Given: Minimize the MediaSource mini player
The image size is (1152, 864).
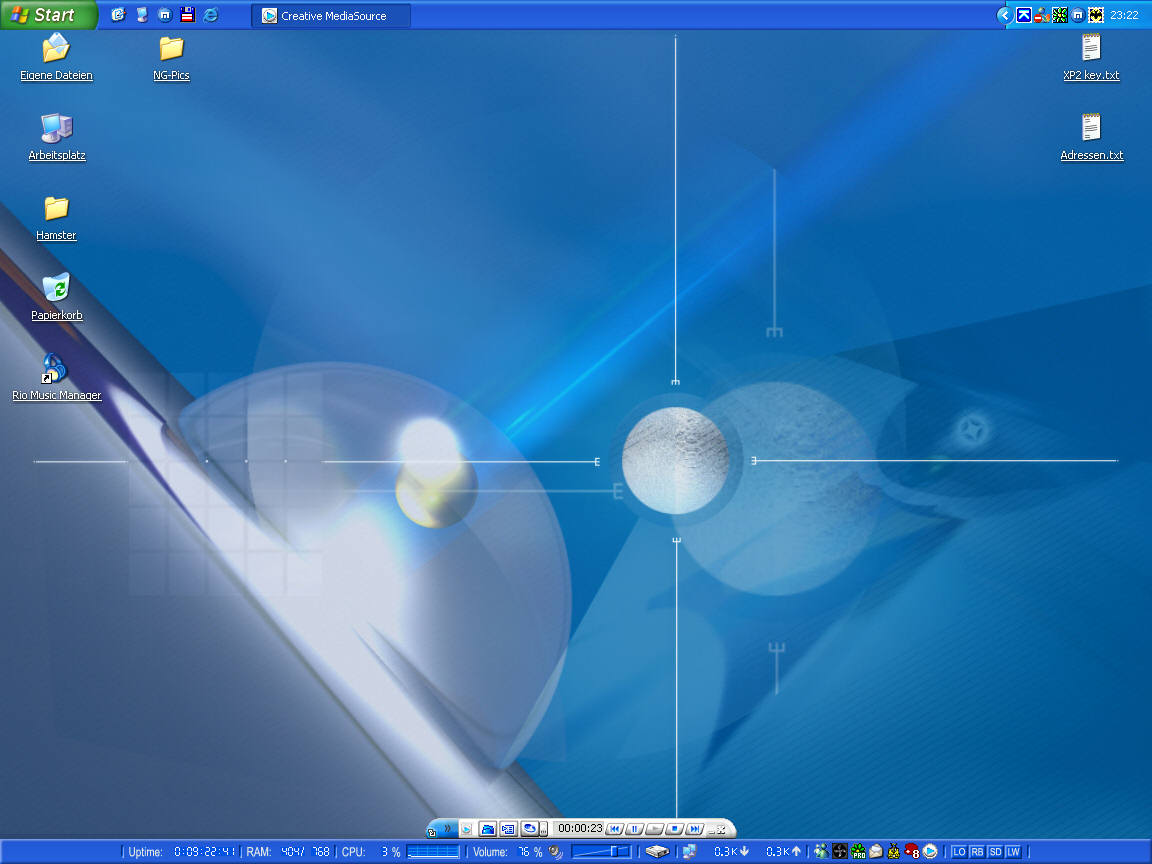Looking at the screenshot, I should [x=711, y=830].
